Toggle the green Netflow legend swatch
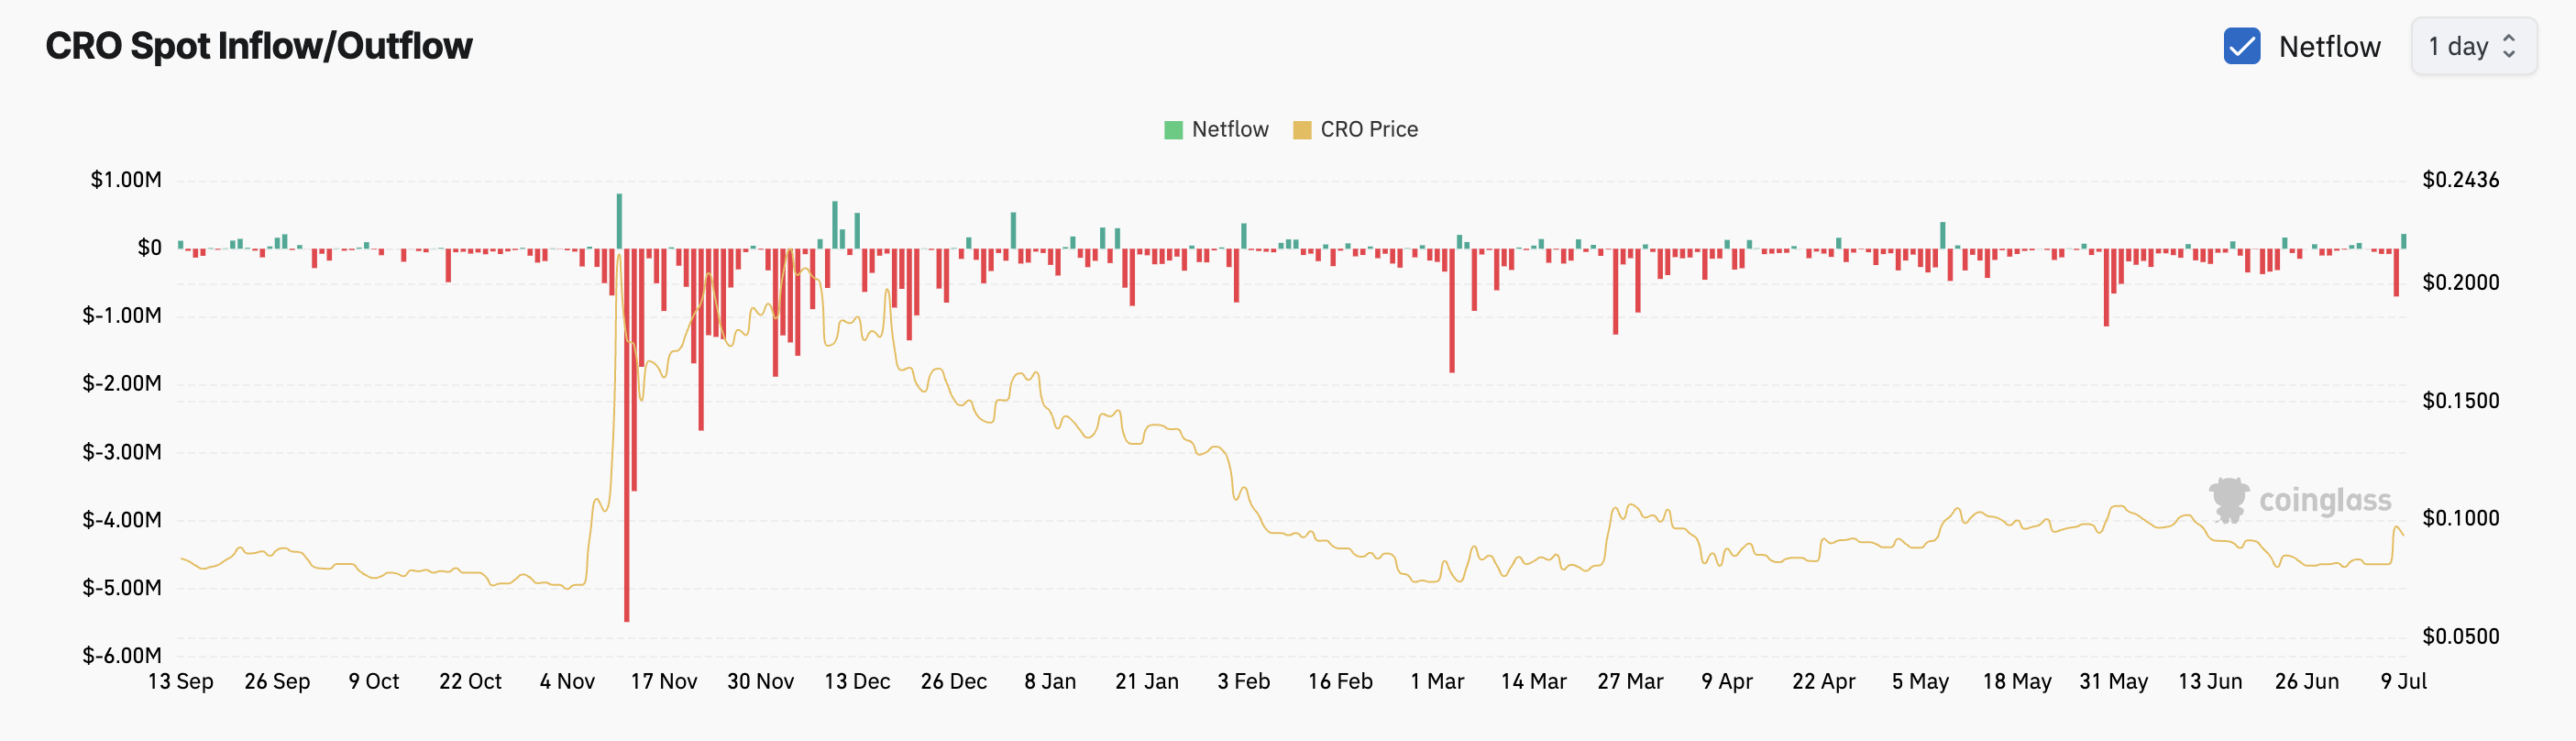This screenshot has height=741, width=2576. coord(1173,130)
